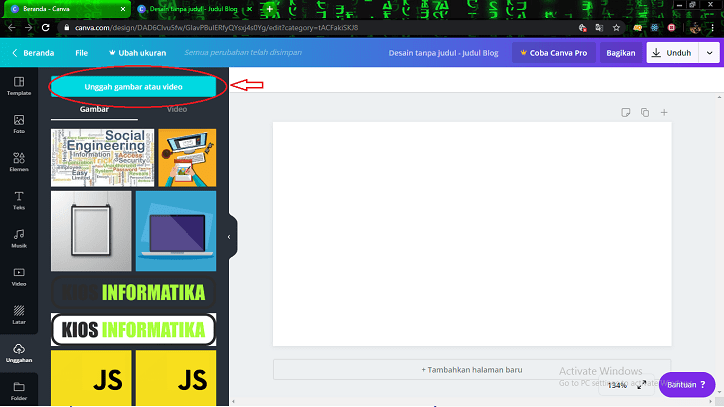
Task: Select the orange desktop illustration thumbnail
Action: [187, 158]
